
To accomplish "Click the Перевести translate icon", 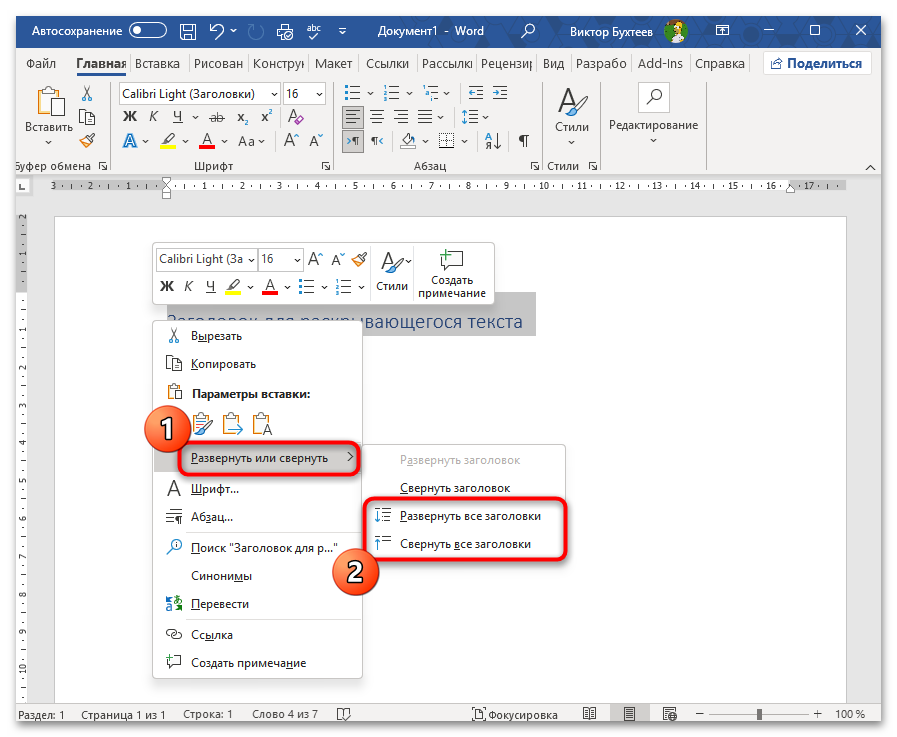I will [173, 604].
